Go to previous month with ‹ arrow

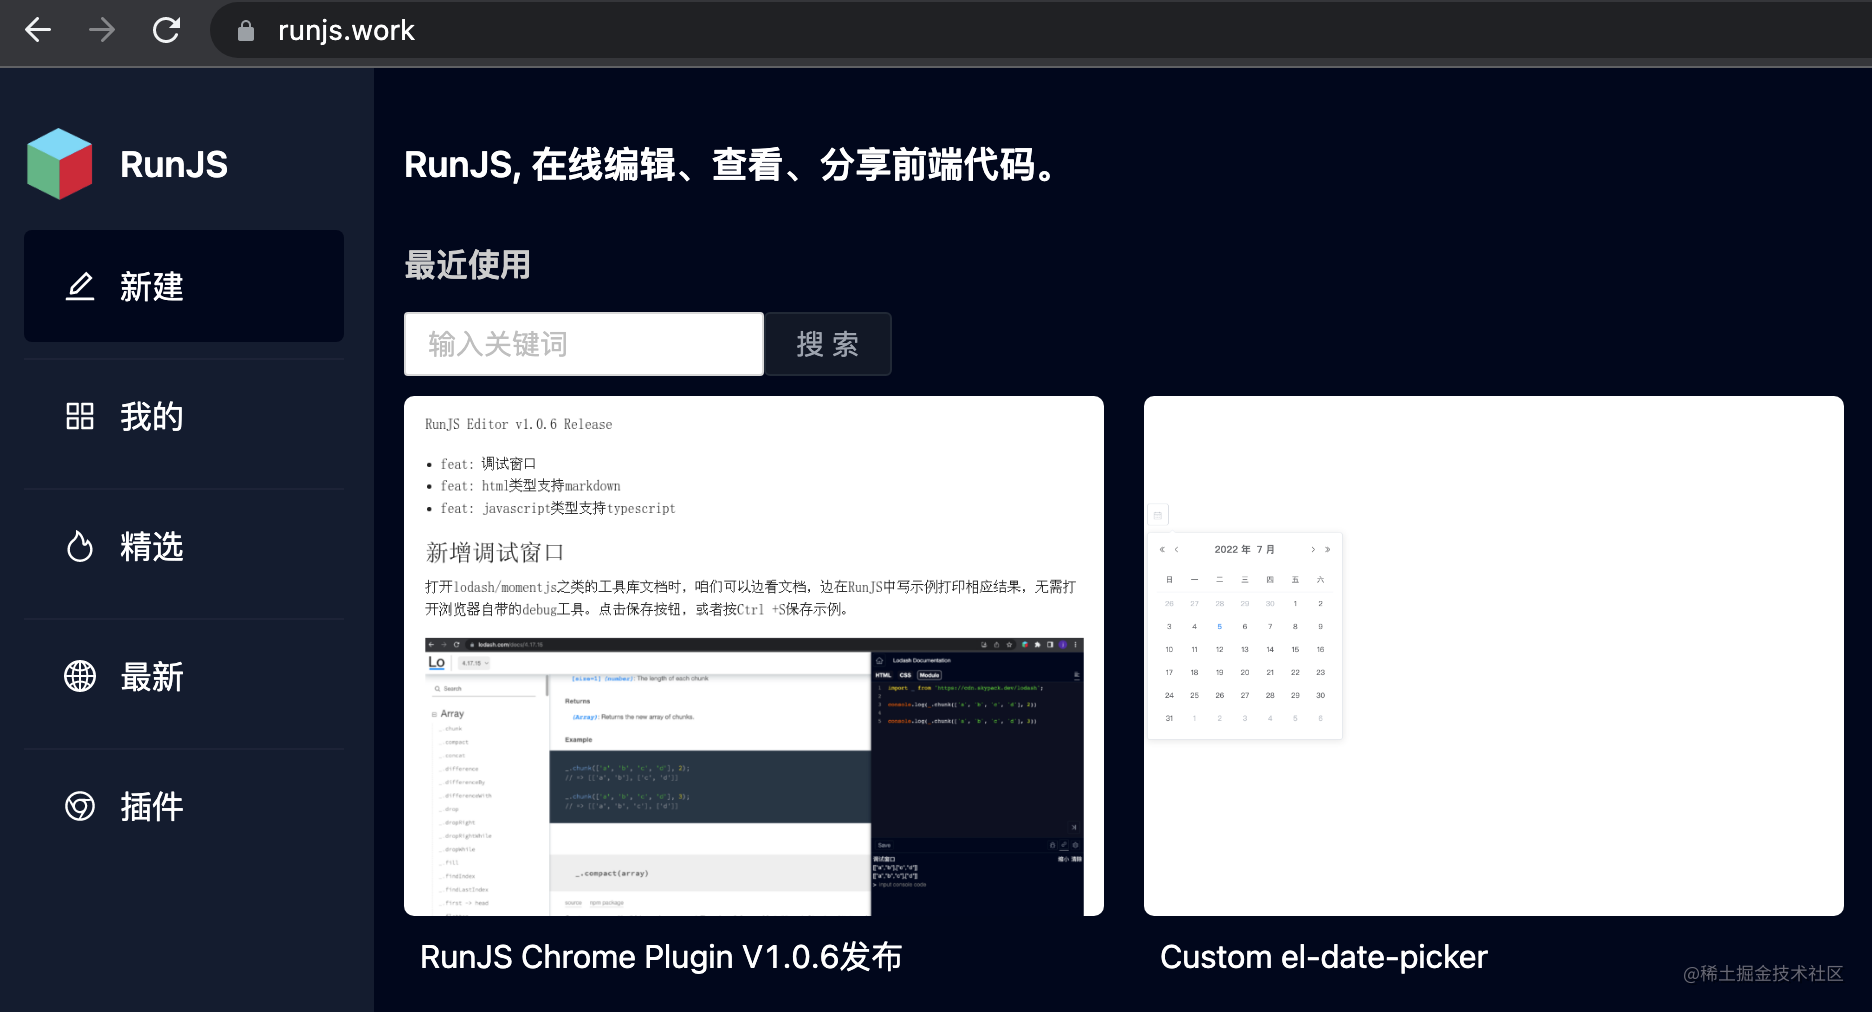pos(1177,549)
